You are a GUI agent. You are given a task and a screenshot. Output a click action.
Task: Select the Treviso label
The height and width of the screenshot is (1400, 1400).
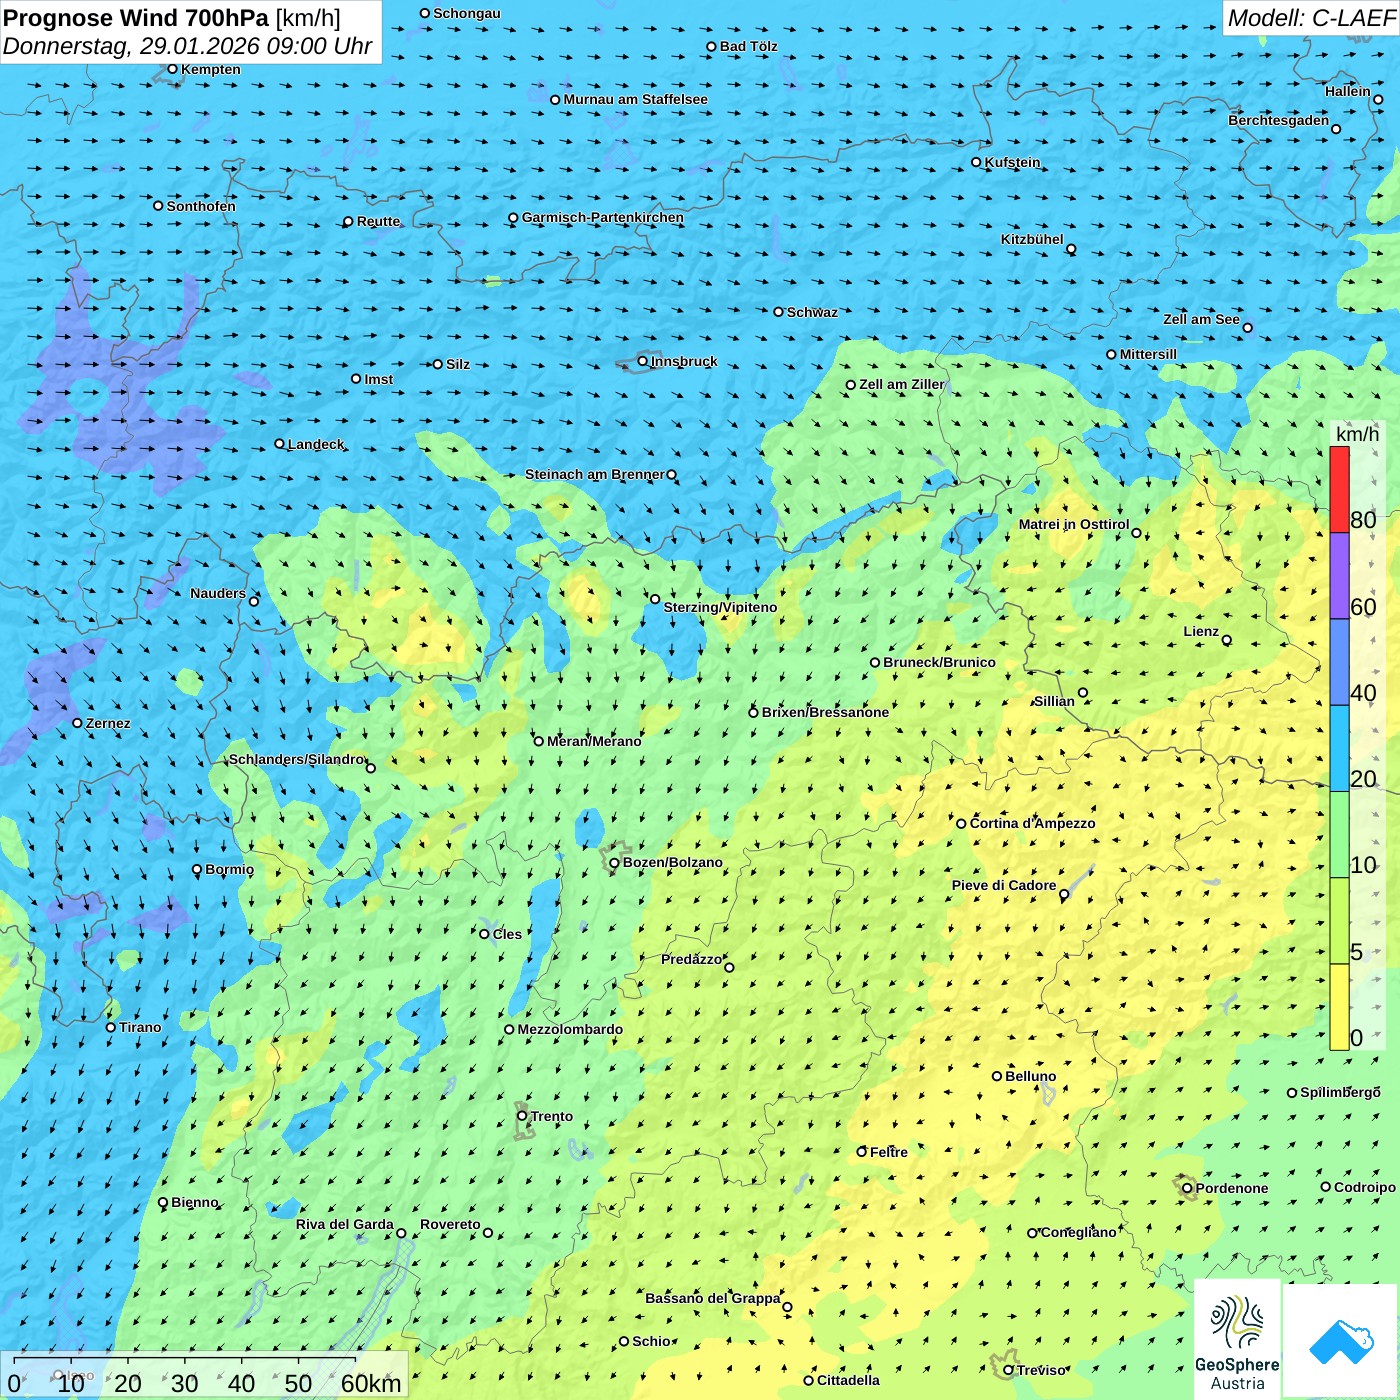click(1042, 1370)
